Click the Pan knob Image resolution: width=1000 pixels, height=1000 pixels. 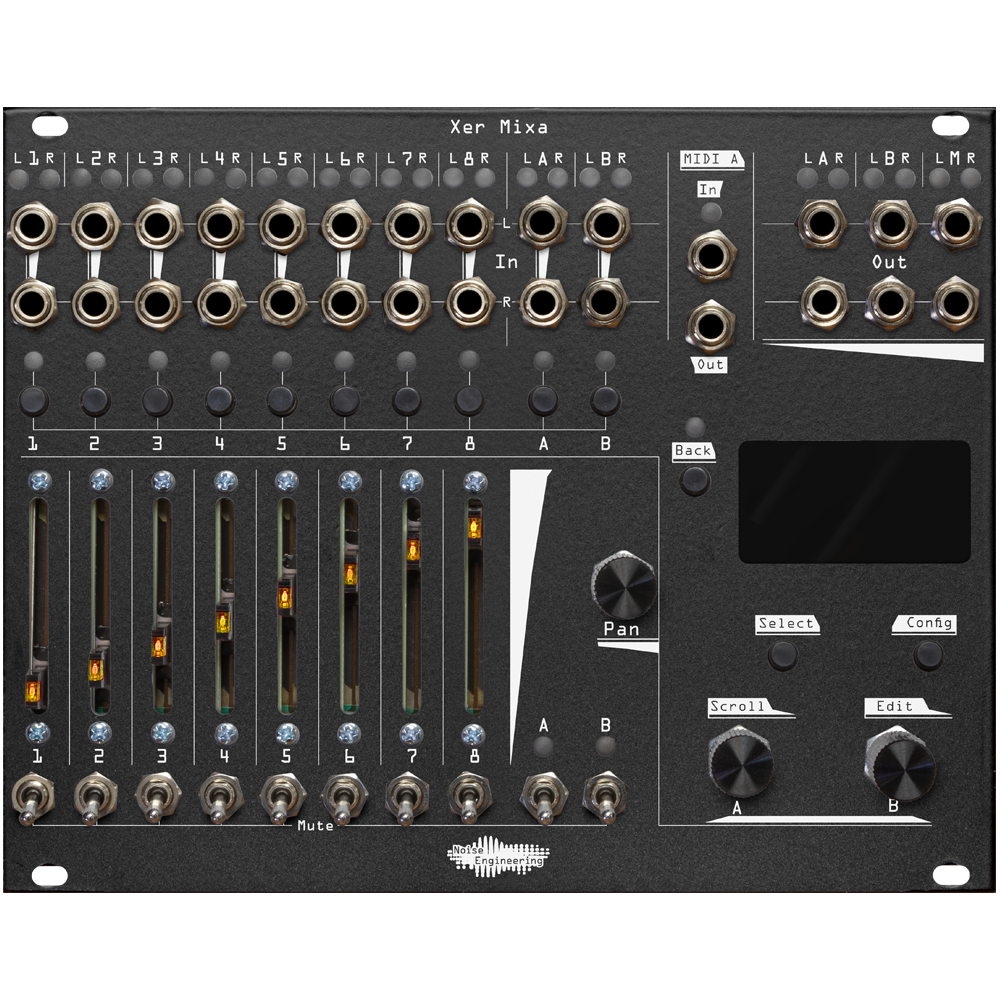tap(624, 585)
